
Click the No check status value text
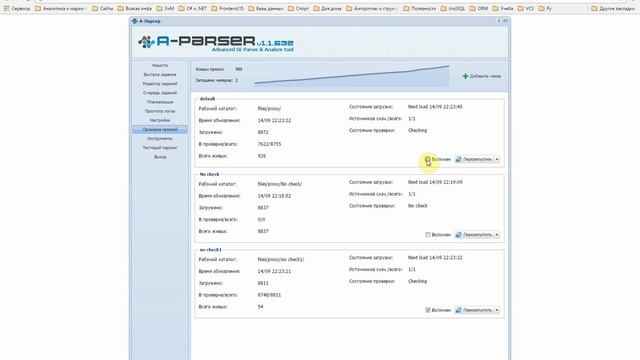418,206
